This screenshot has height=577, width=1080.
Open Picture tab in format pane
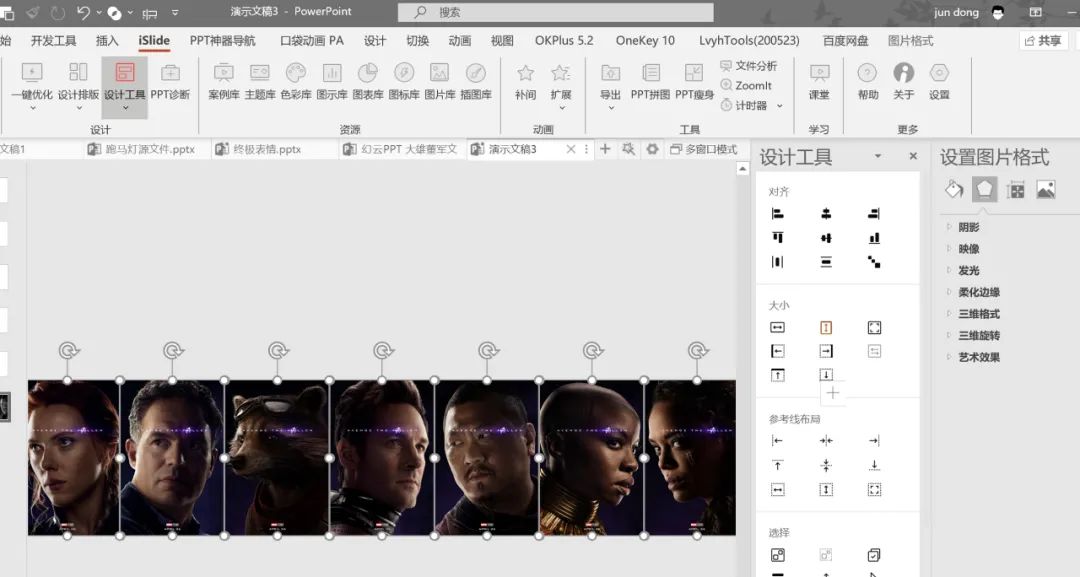click(1046, 189)
